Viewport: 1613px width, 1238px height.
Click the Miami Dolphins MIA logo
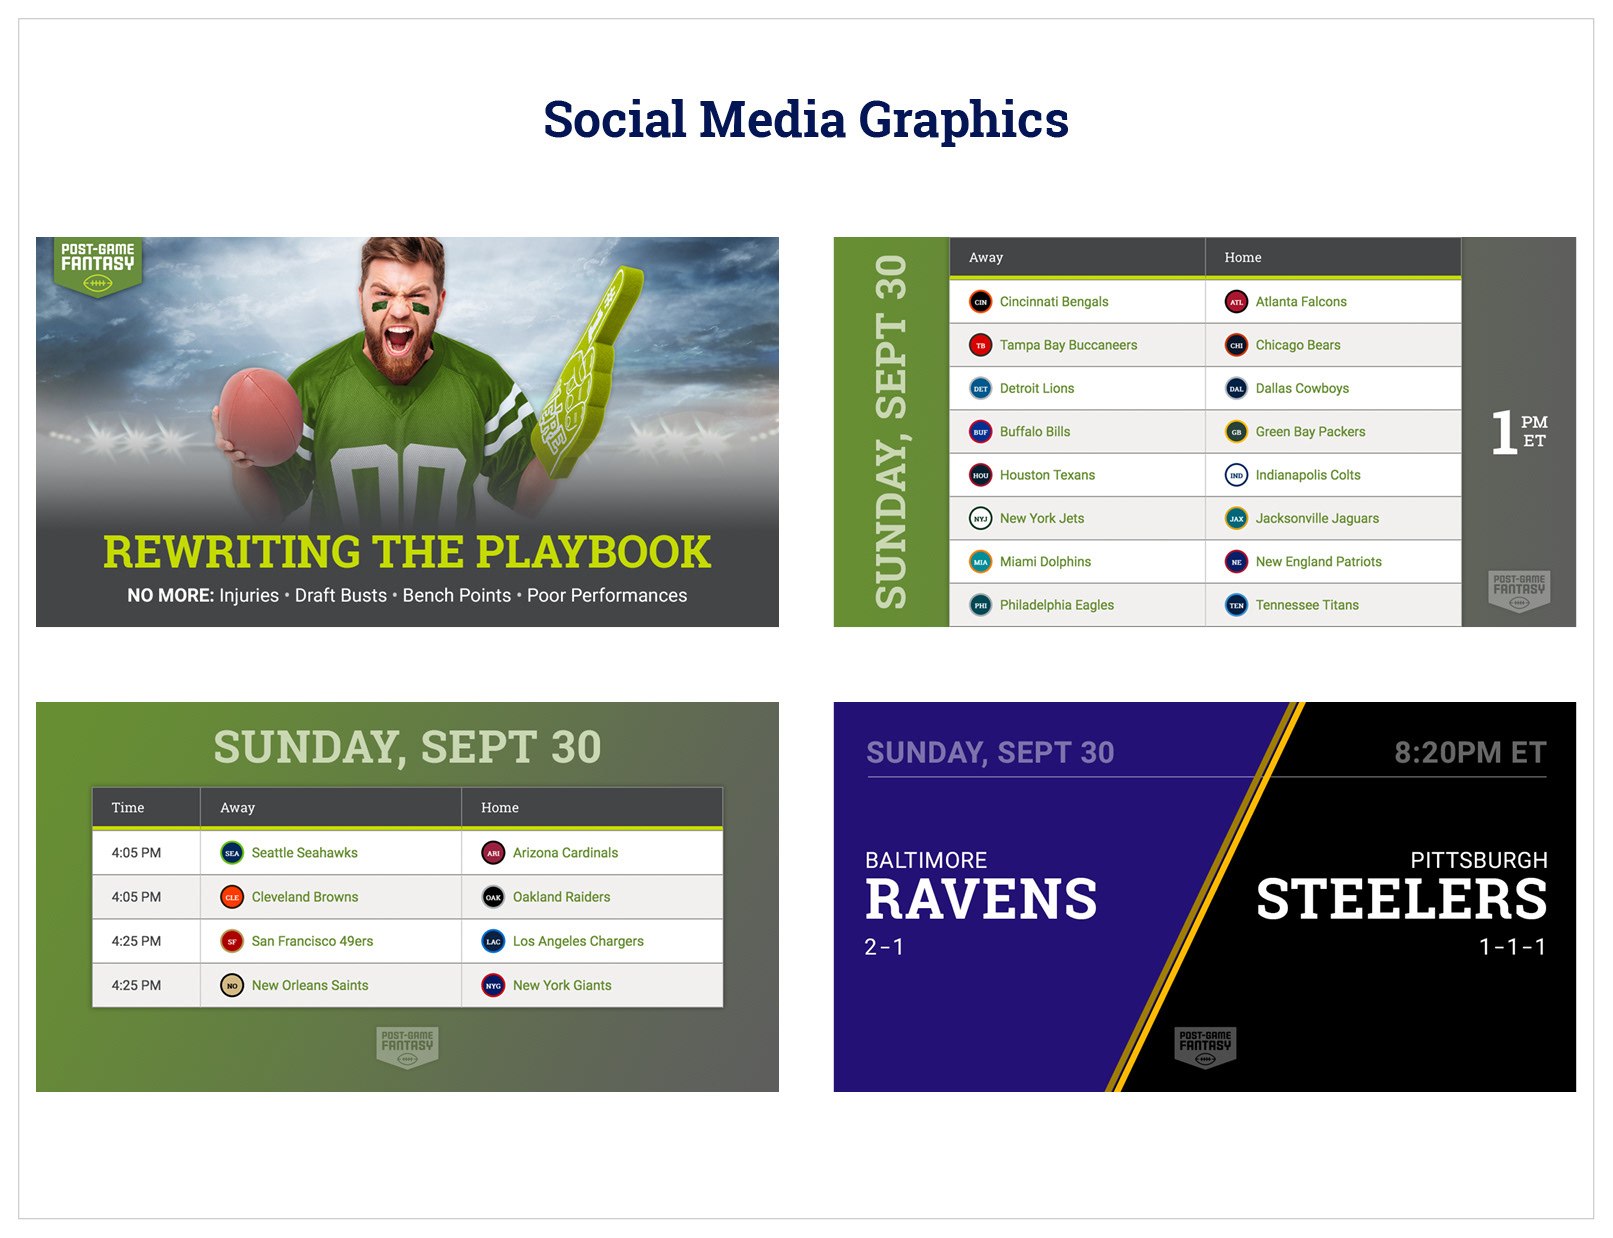pyautogui.click(x=980, y=562)
